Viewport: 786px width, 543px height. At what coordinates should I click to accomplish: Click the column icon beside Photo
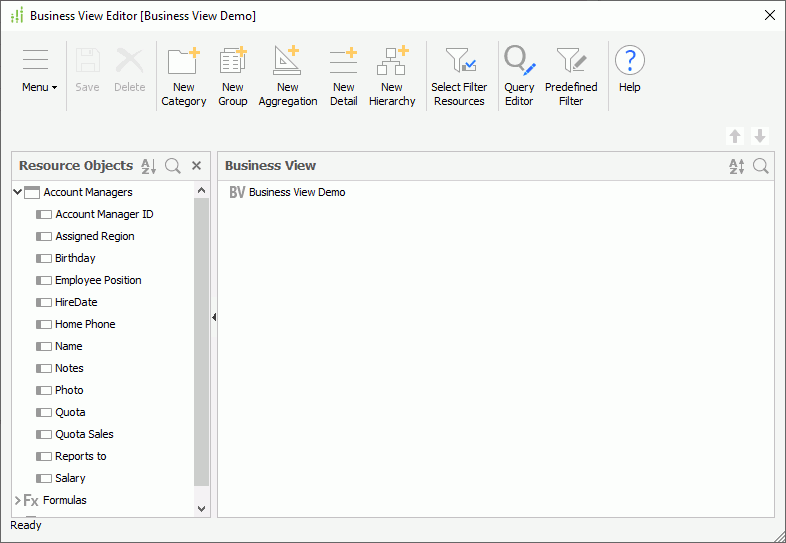(x=44, y=391)
